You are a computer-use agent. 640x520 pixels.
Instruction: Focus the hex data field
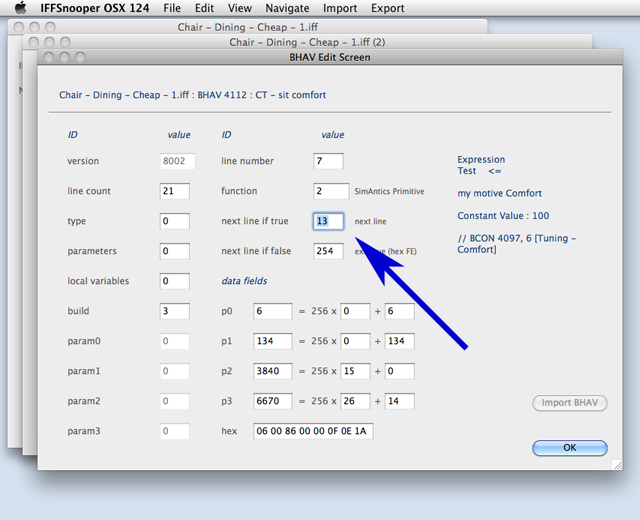tap(313, 431)
